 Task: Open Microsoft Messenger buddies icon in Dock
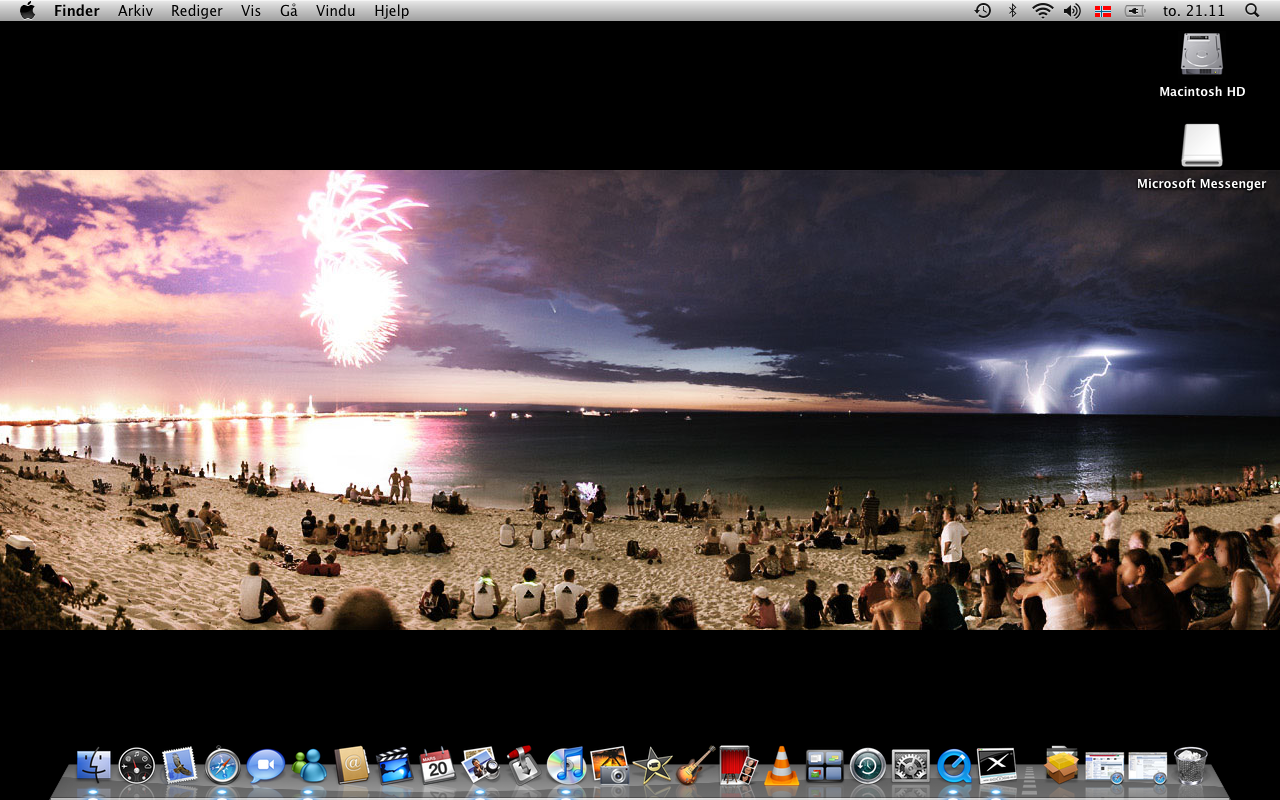point(309,766)
